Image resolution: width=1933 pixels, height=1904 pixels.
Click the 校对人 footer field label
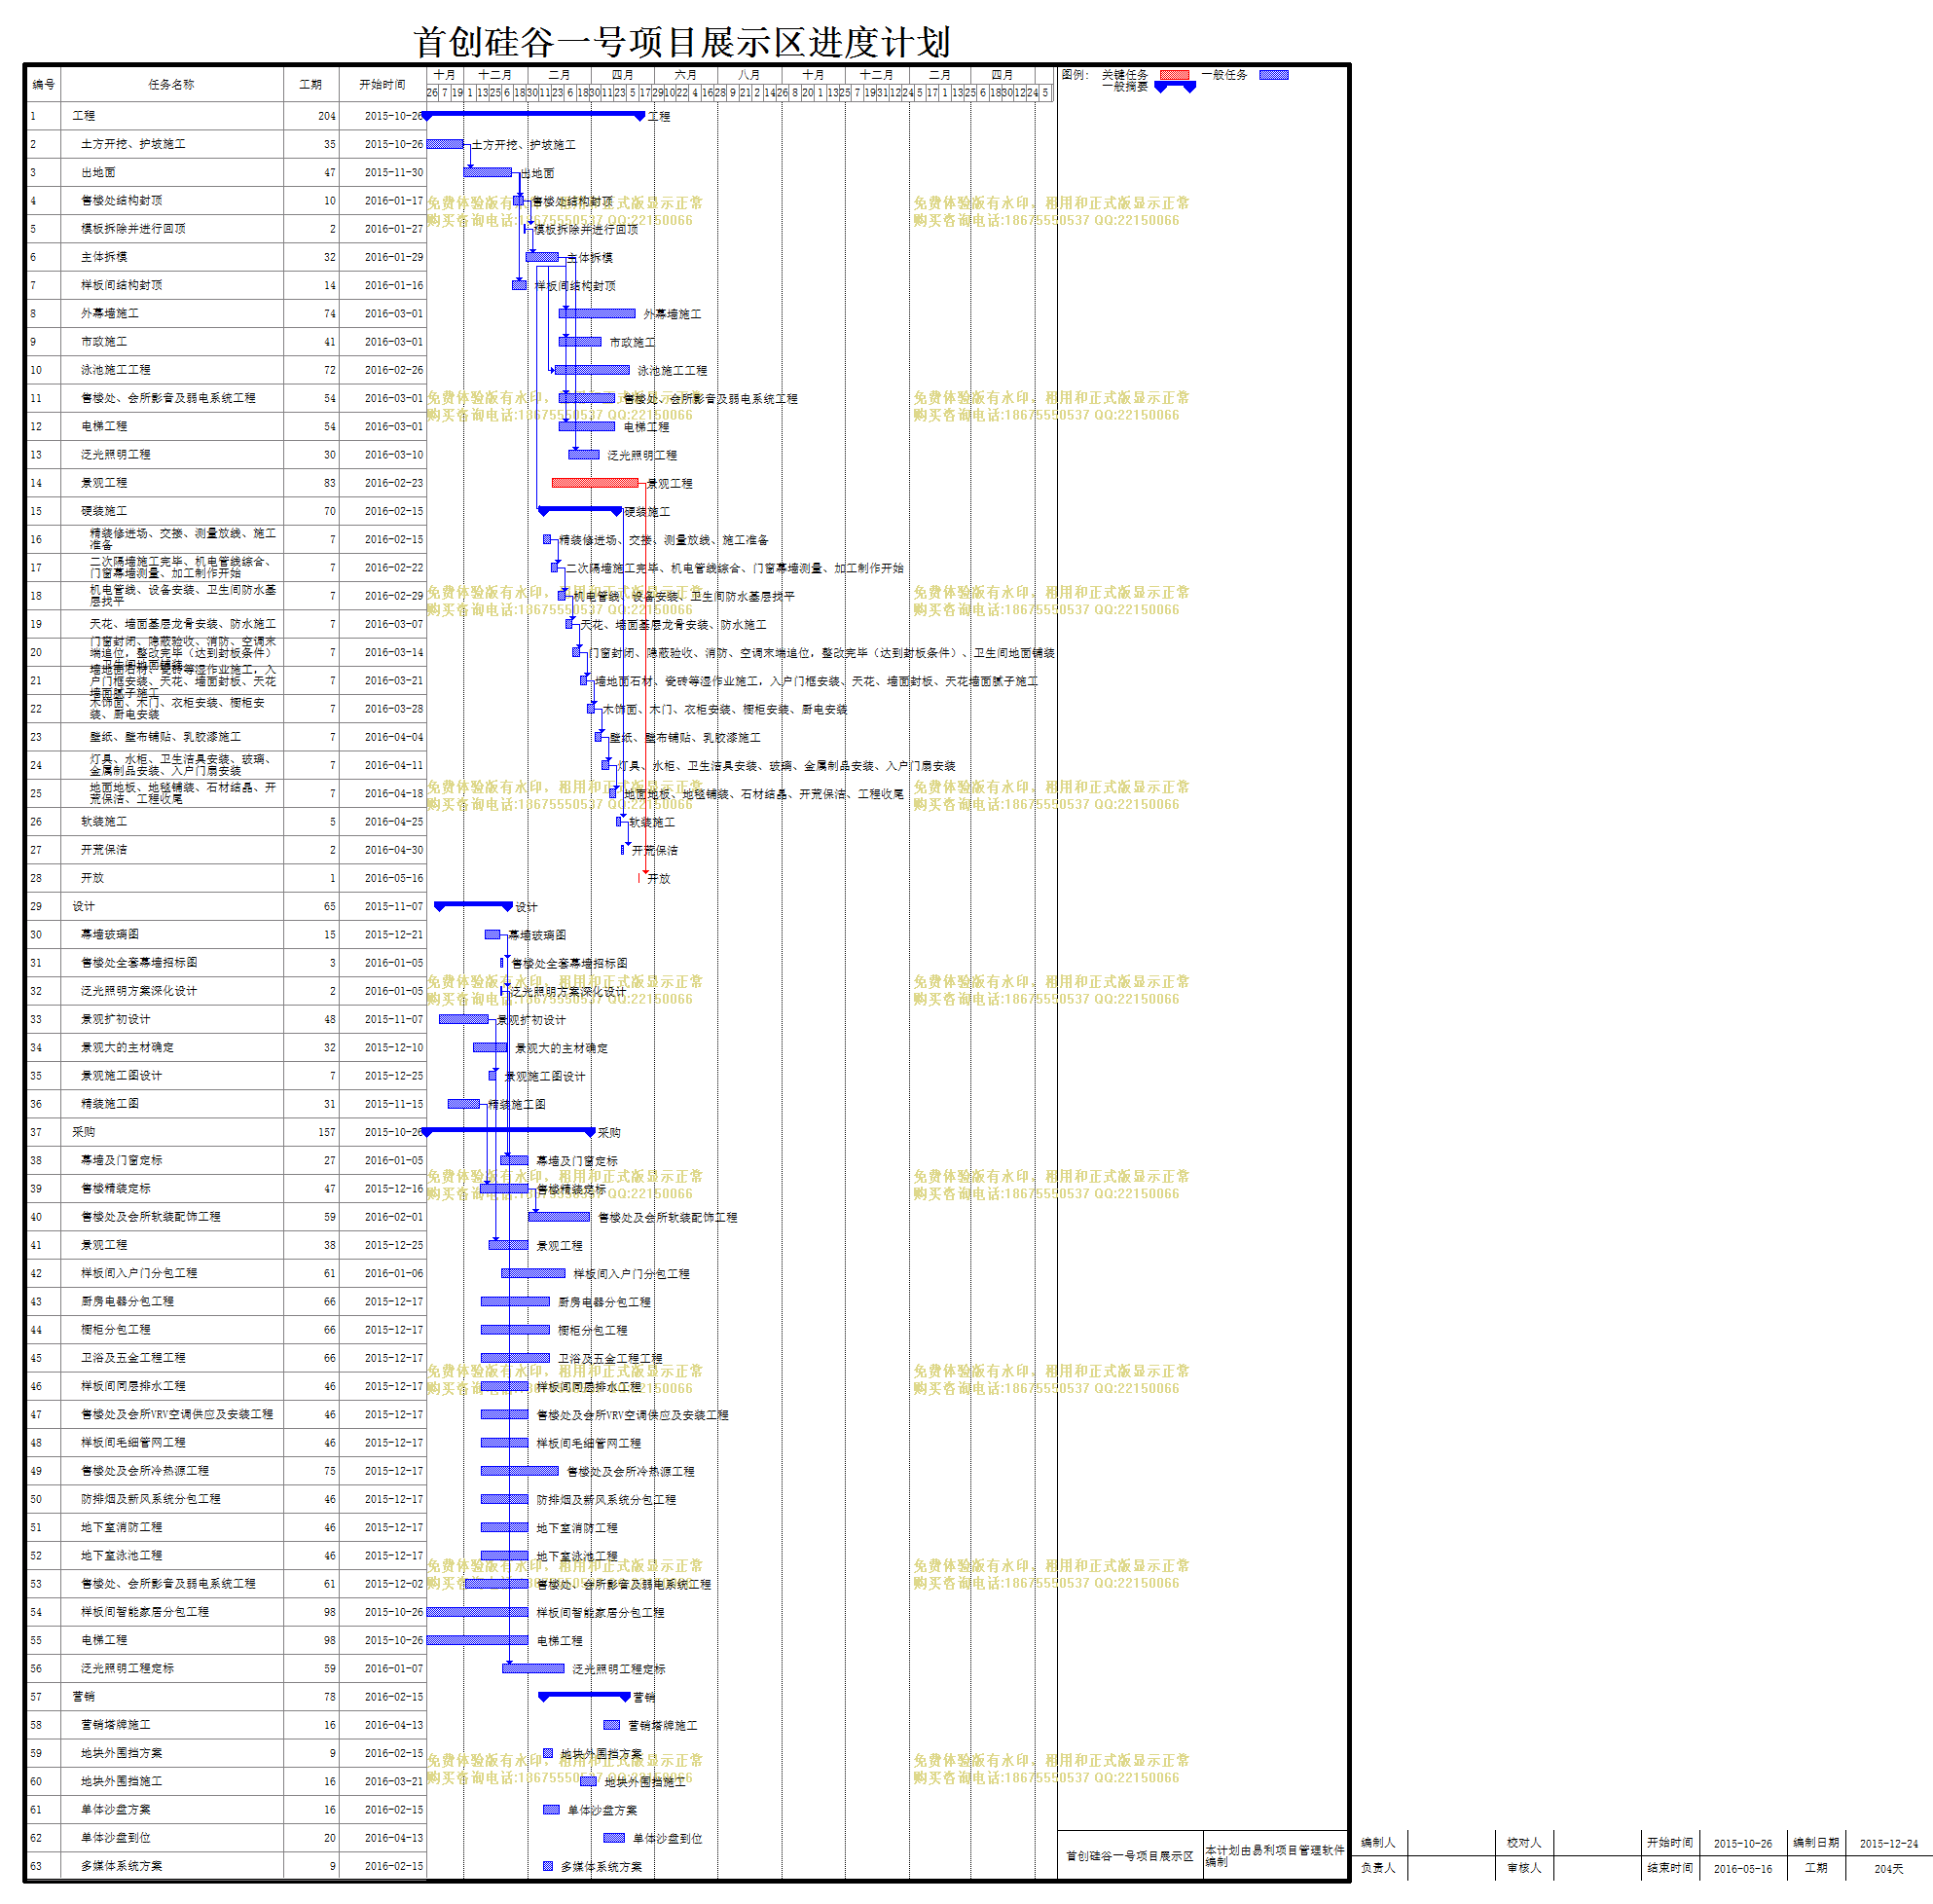pos(1524,1842)
